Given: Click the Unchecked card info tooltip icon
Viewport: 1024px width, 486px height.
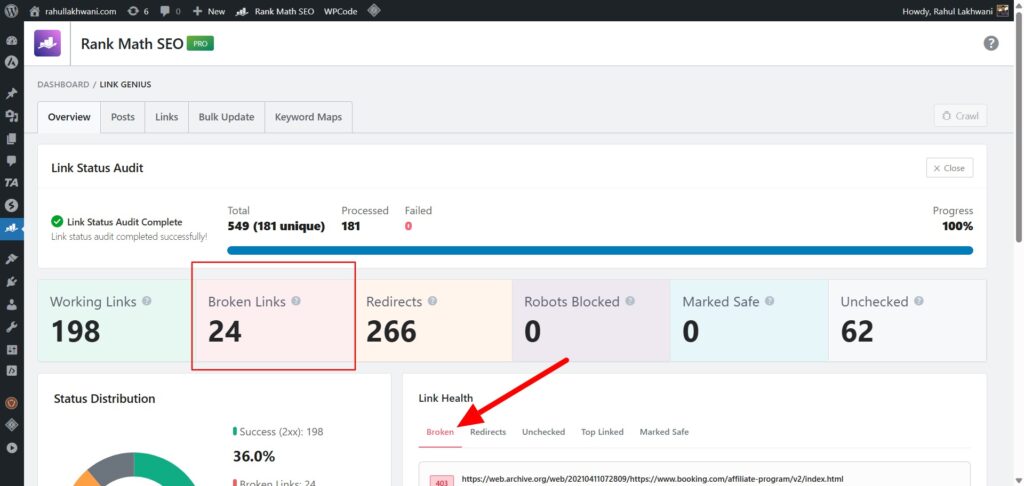Looking at the screenshot, I should (918, 301).
